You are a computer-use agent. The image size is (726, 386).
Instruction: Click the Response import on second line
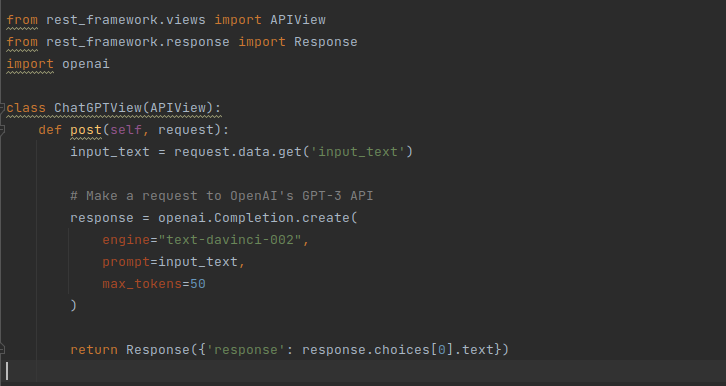tap(325, 42)
